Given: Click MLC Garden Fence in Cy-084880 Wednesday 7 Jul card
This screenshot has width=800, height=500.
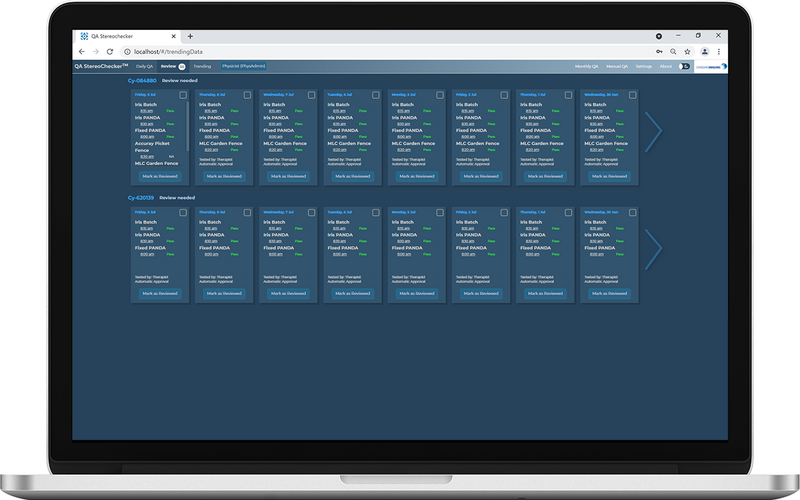Looking at the screenshot, I should click(x=285, y=143).
